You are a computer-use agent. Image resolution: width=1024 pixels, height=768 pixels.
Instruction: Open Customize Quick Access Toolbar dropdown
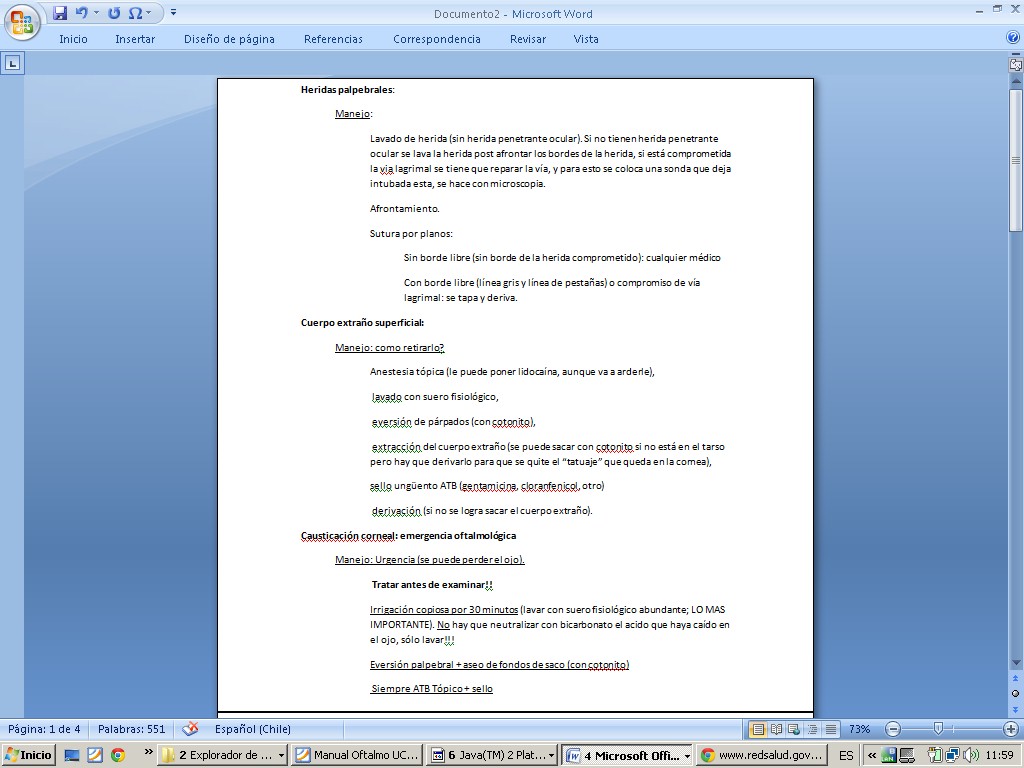[x=173, y=13]
